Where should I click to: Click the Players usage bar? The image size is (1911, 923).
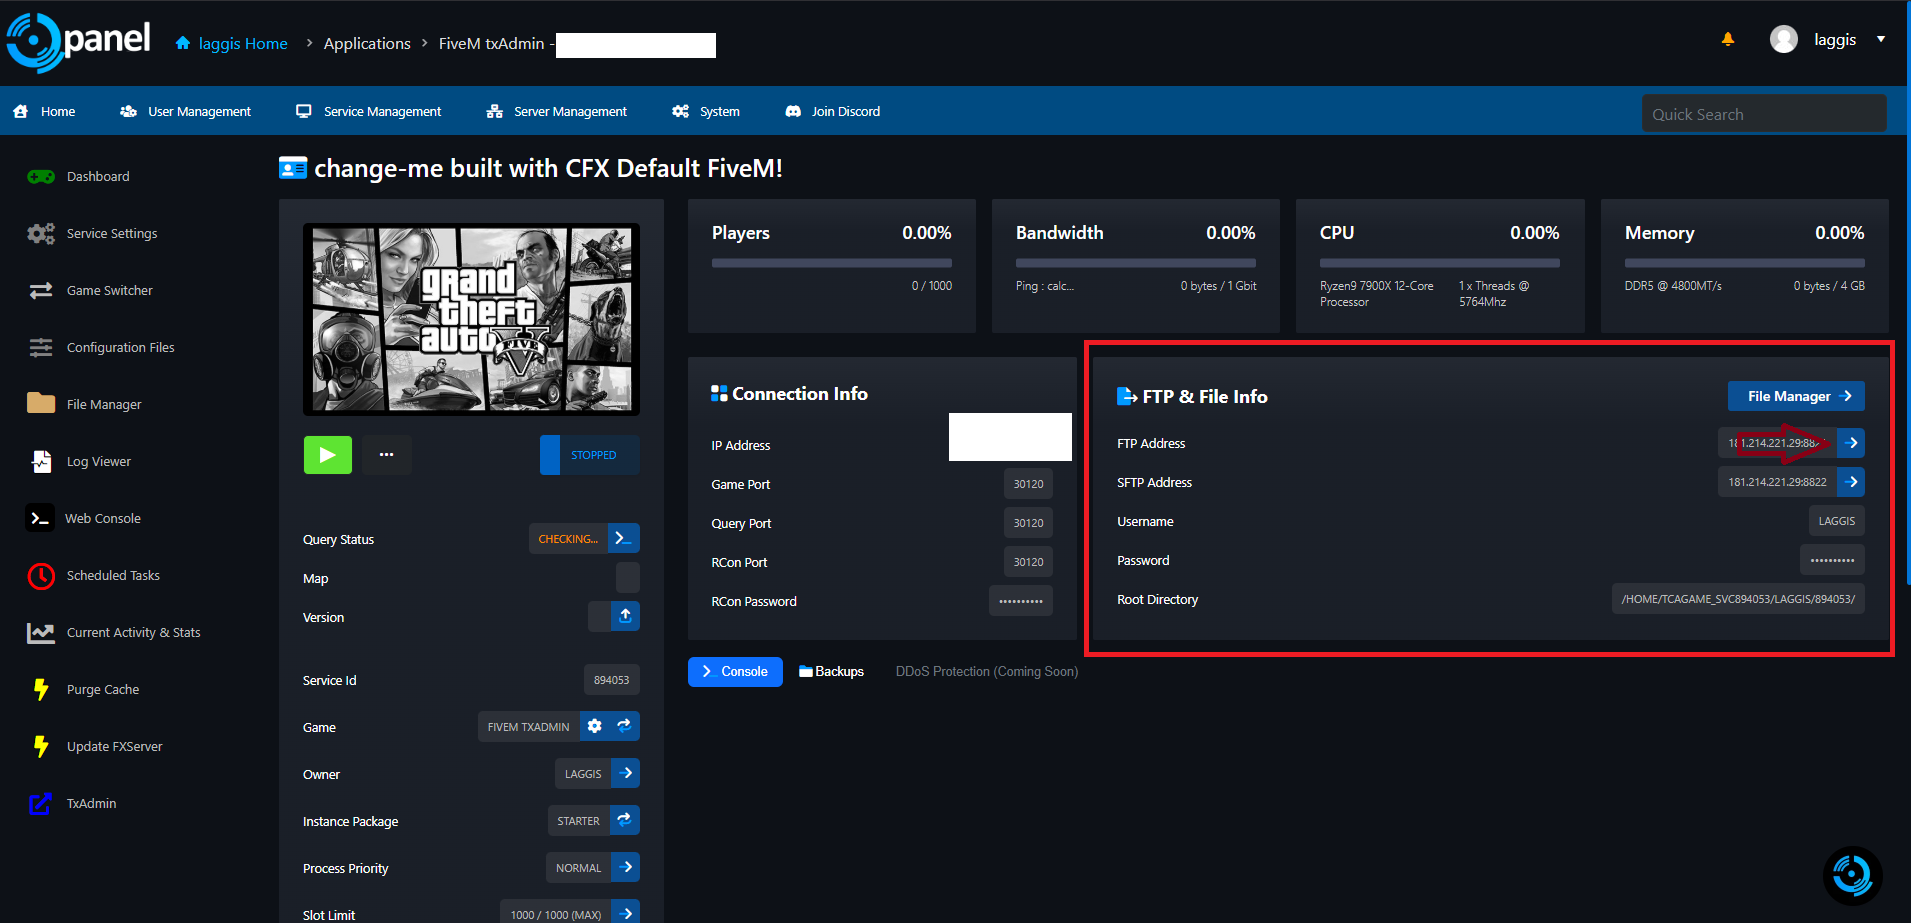click(832, 263)
